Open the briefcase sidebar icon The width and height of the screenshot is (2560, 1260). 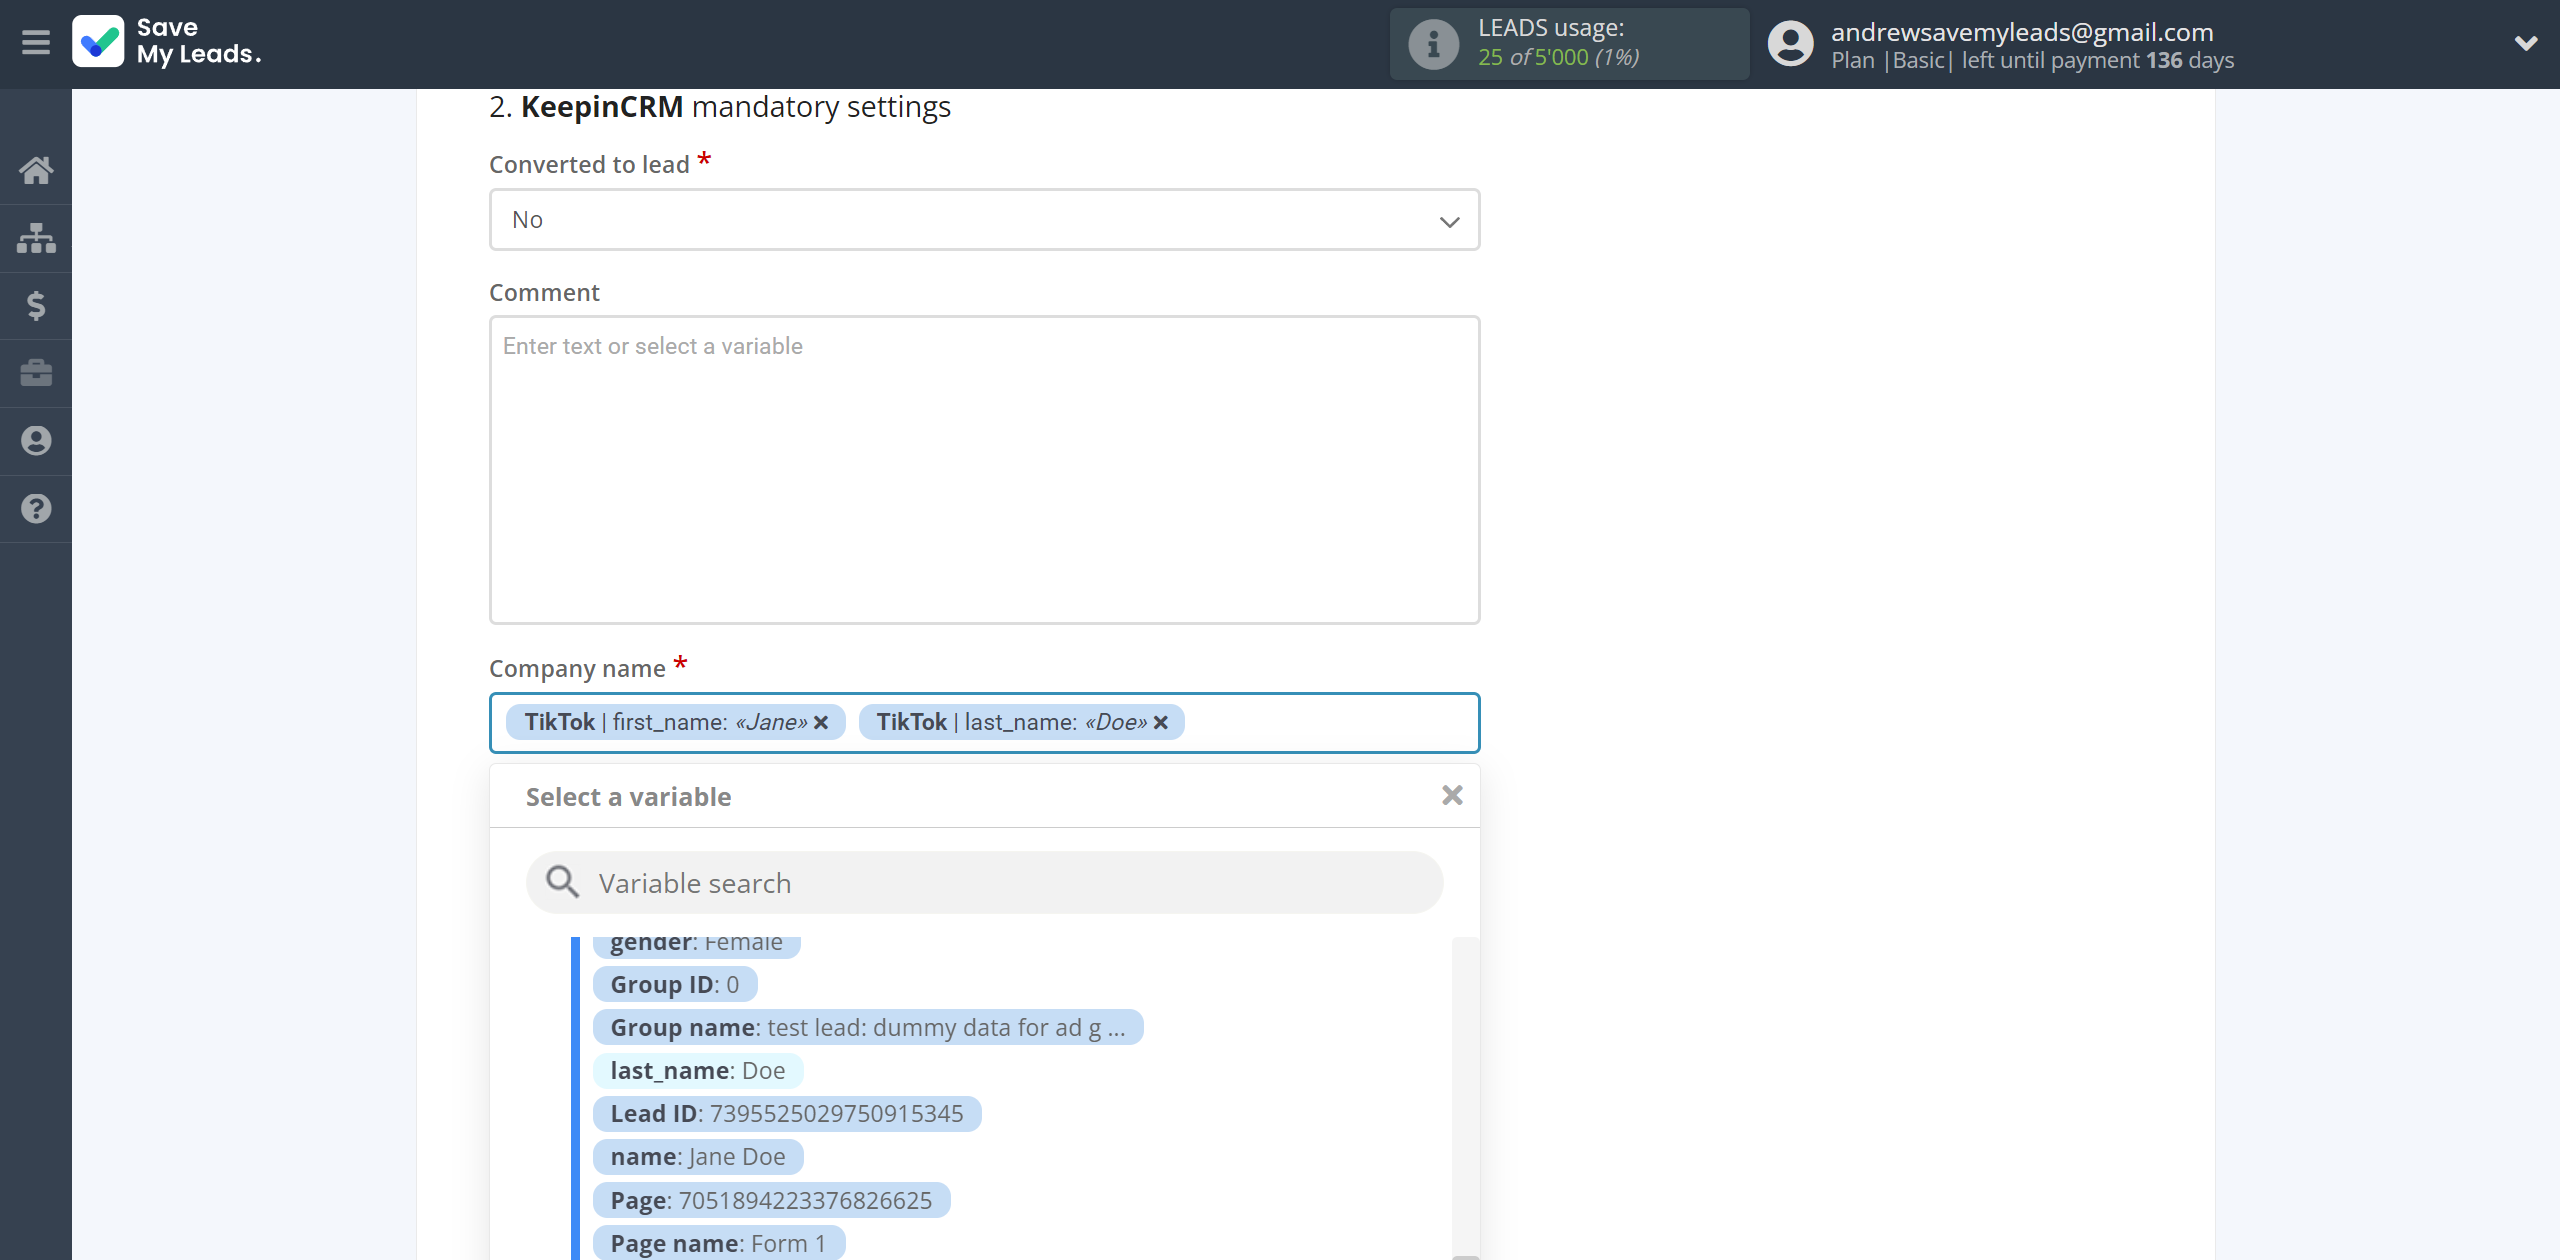coord(36,373)
